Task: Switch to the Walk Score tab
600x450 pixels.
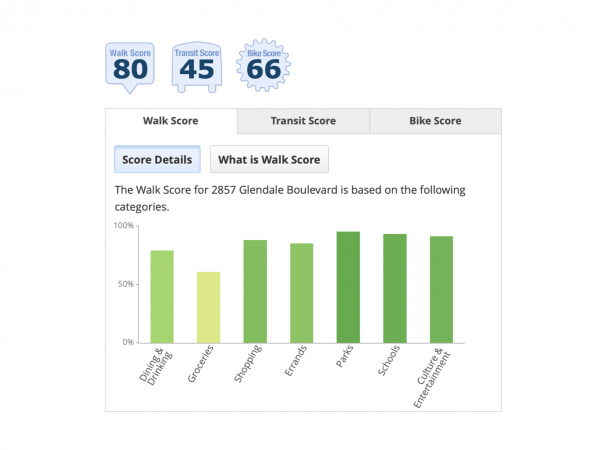Action: (x=171, y=121)
